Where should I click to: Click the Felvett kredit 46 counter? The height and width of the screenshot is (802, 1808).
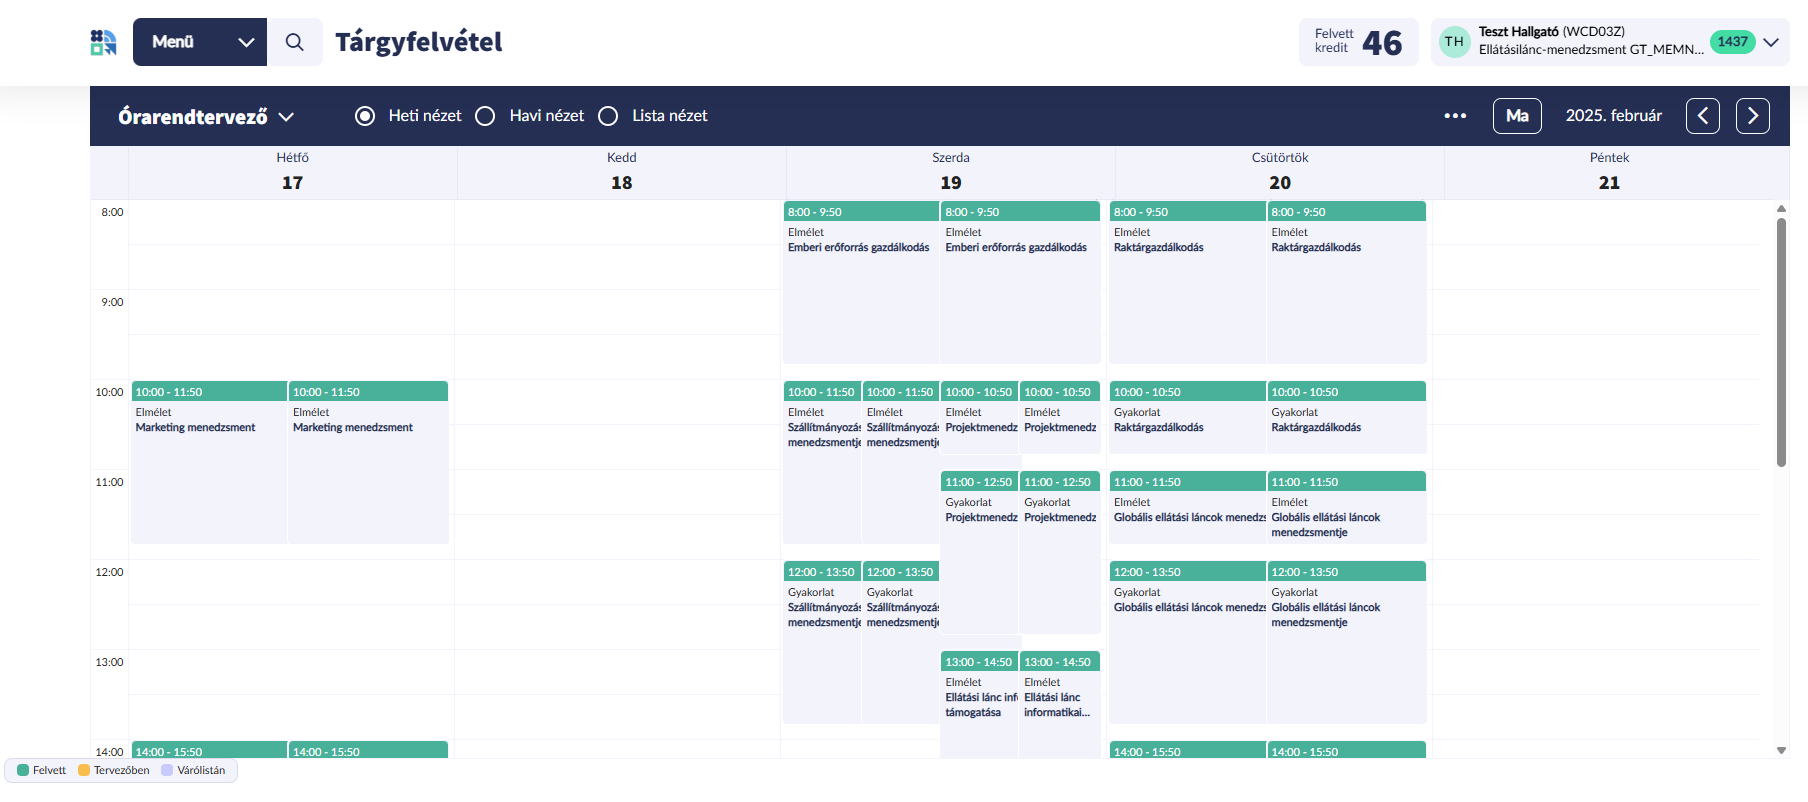click(x=1358, y=42)
